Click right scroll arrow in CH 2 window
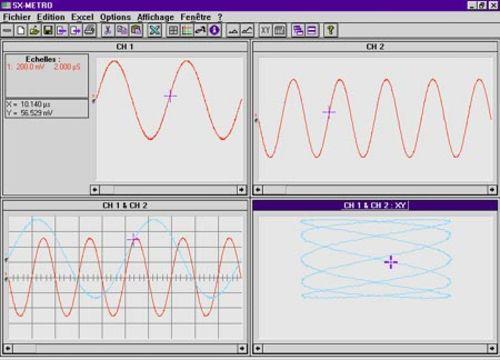 point(492,190)
